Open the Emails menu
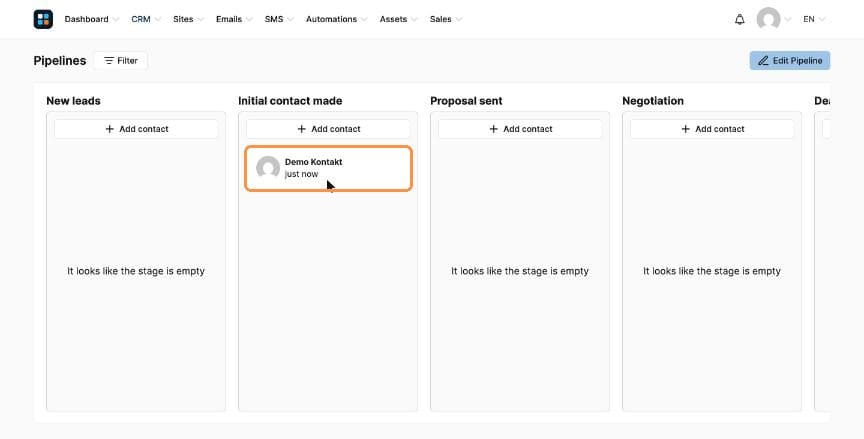The image size is (864, 439). tap(234, 19)
